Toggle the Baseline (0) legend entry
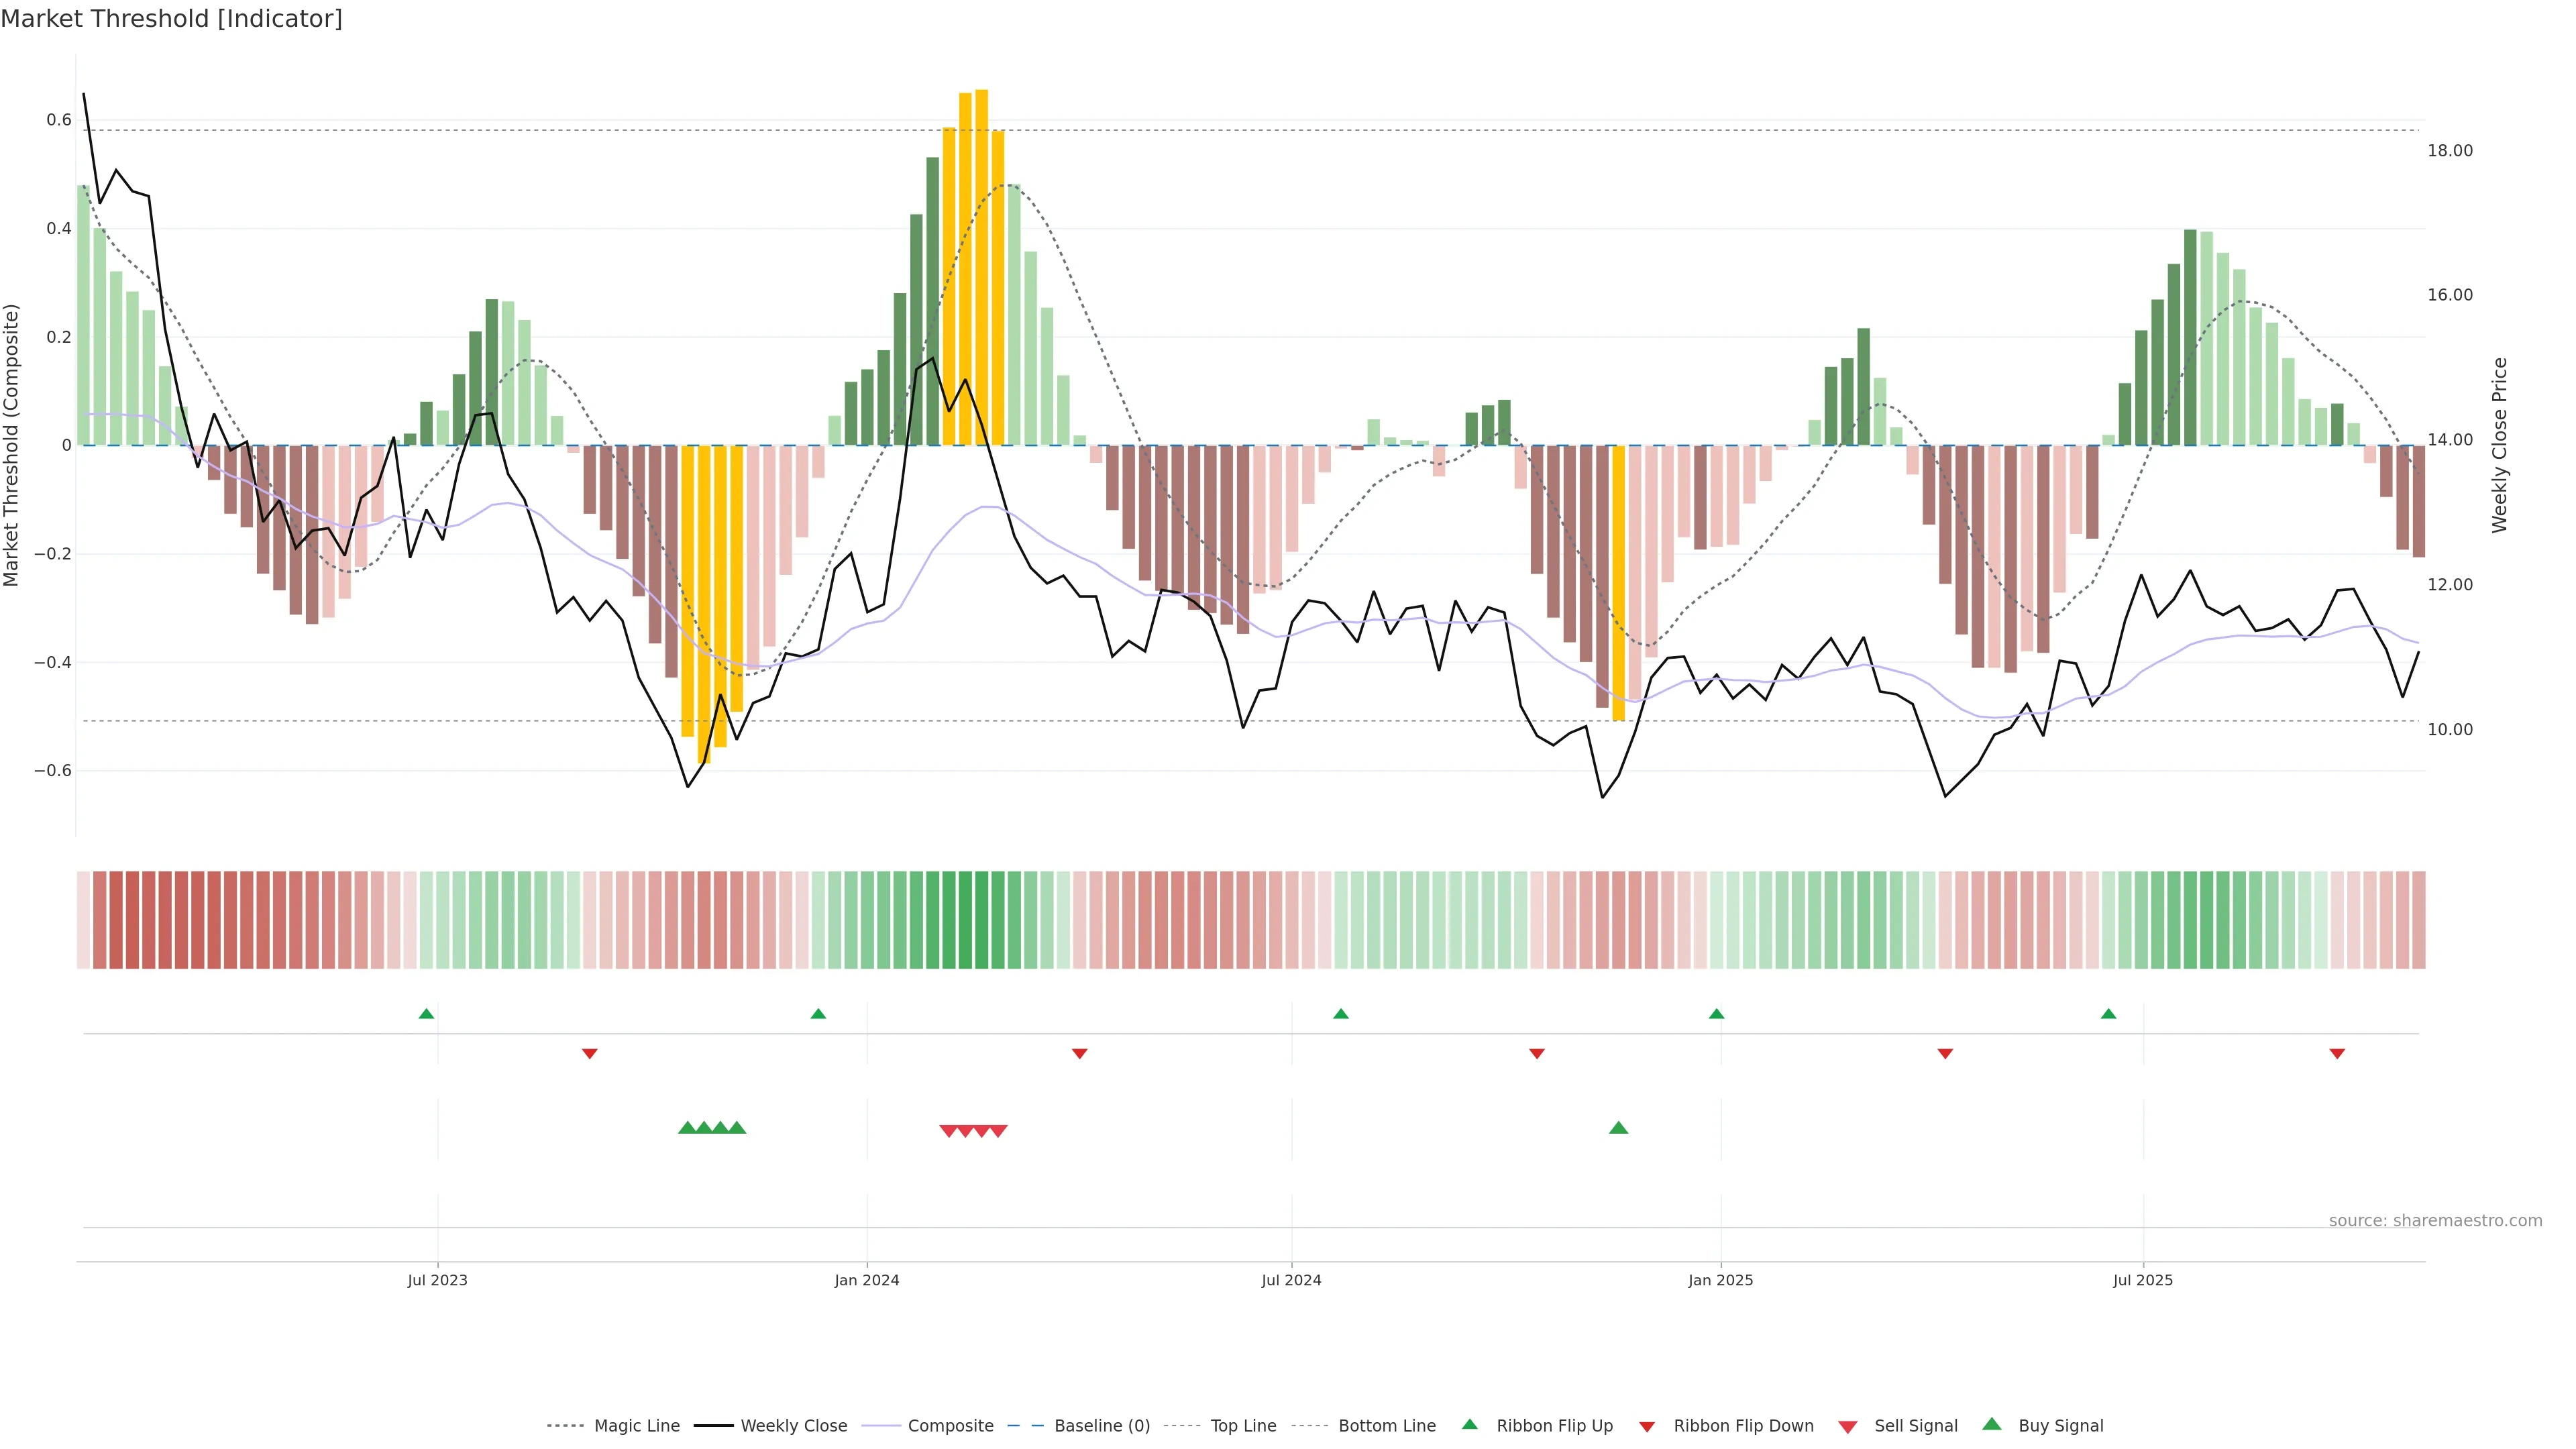This screenshot has width=2576, height=1449. click(x=1101, y=1426)
